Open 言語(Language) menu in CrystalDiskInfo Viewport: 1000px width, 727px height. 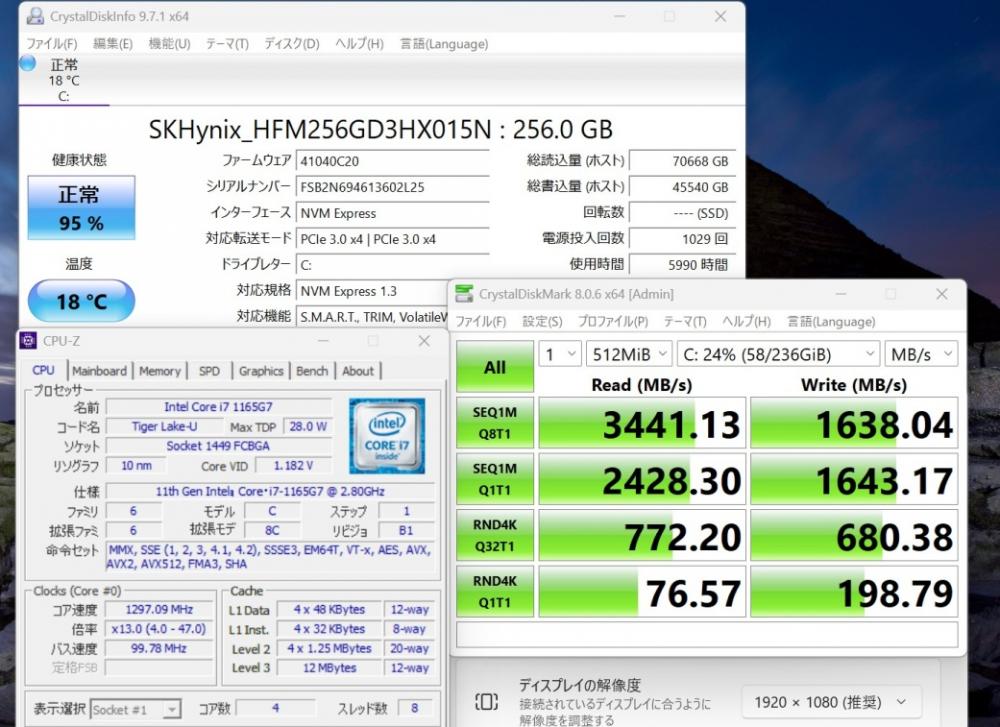coord(444,43)
